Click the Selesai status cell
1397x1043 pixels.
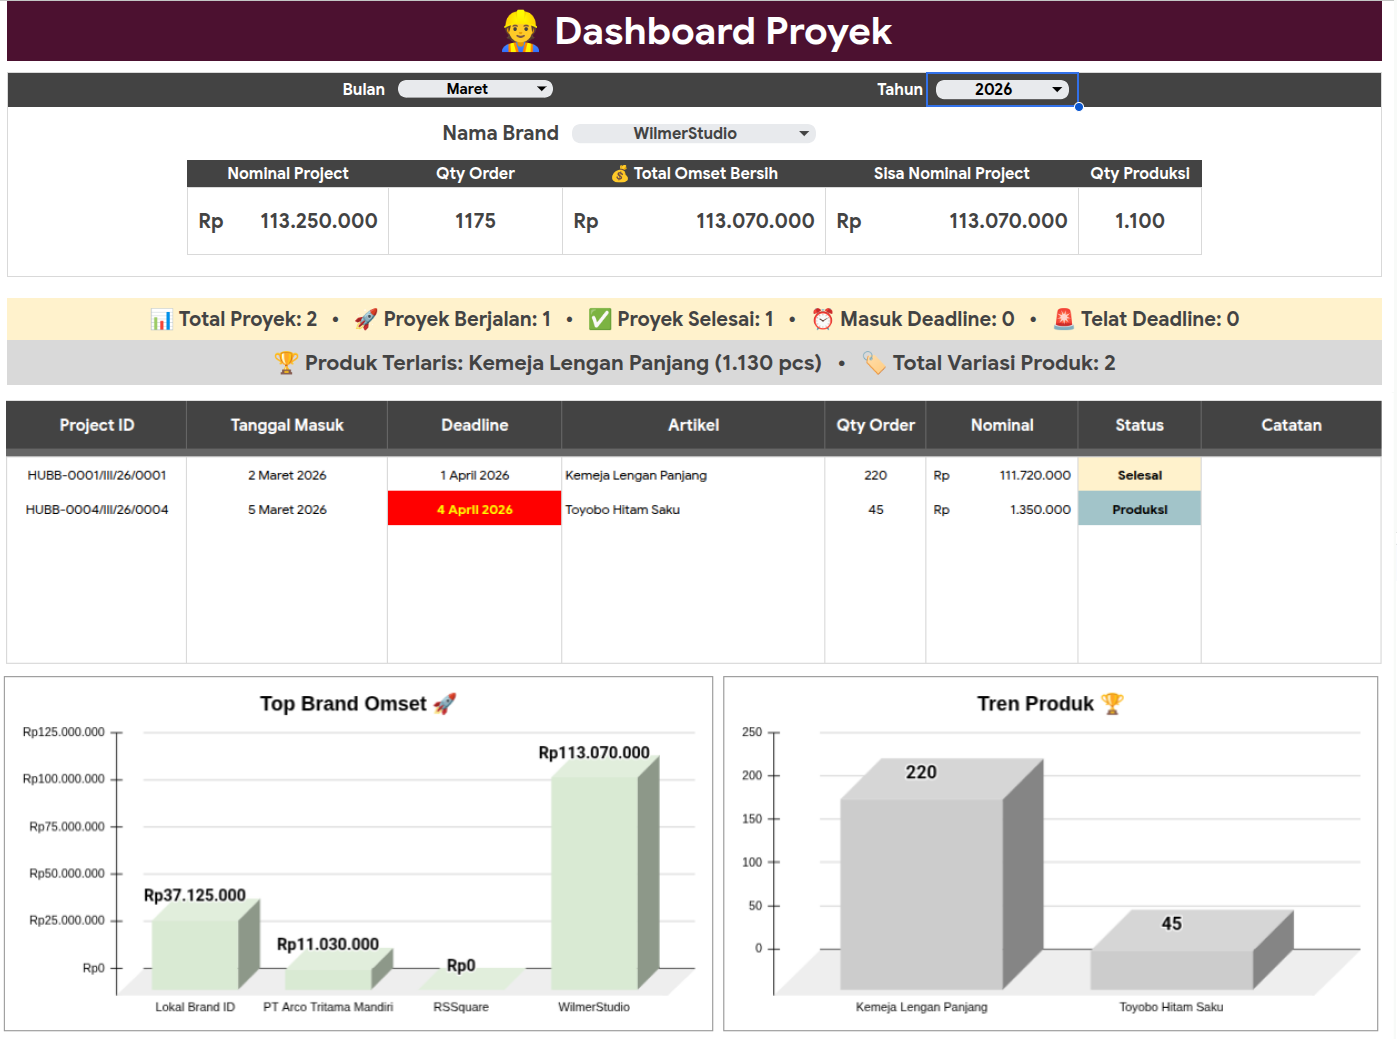(1139, 475)
